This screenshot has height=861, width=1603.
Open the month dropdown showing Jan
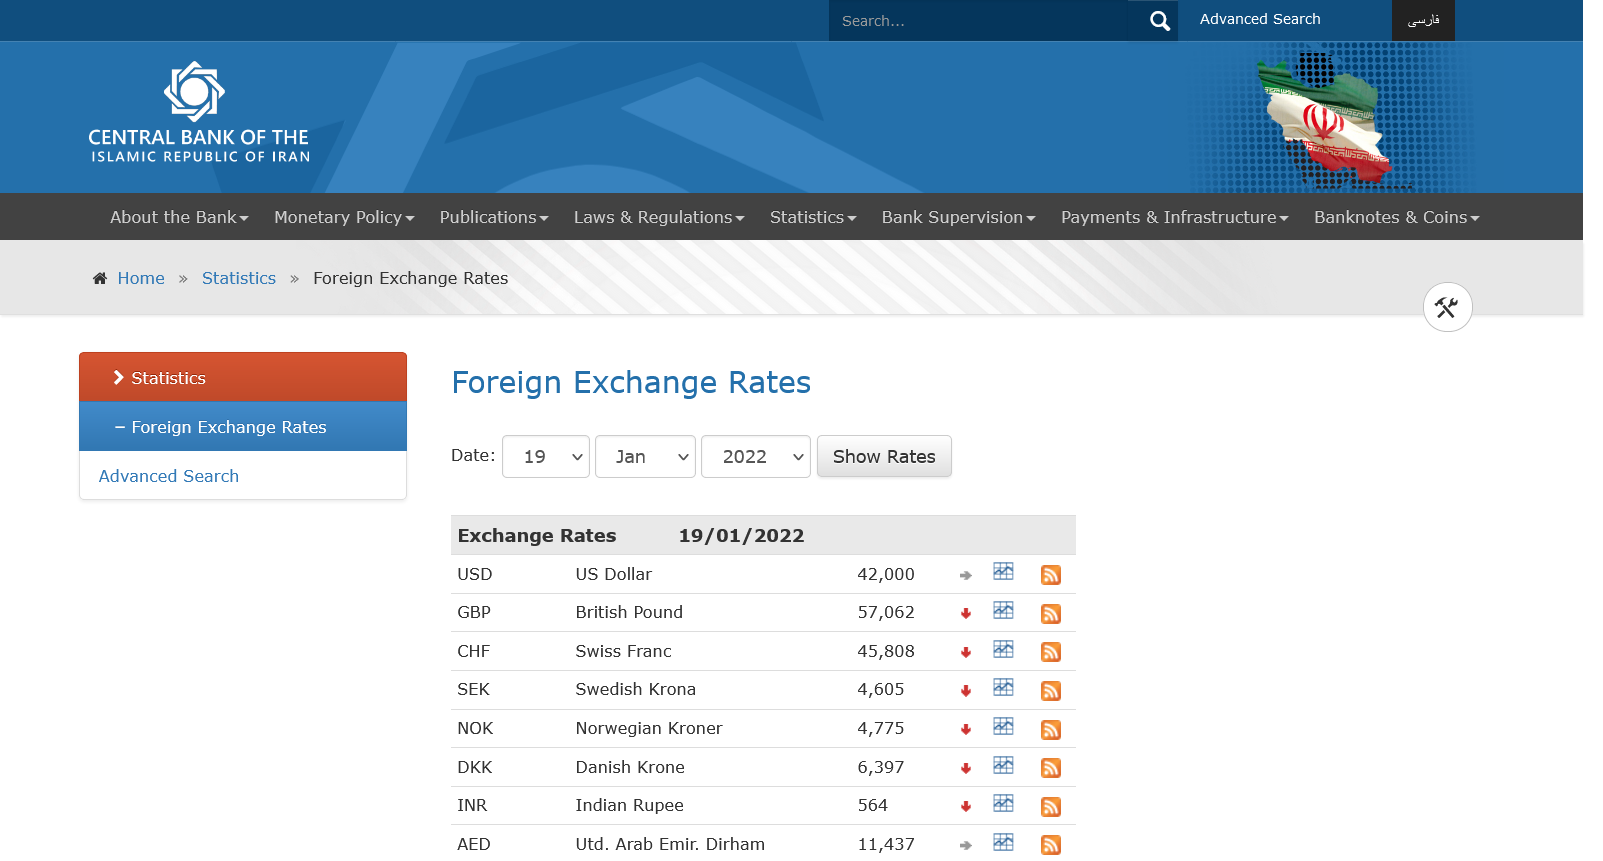[645, 457]
